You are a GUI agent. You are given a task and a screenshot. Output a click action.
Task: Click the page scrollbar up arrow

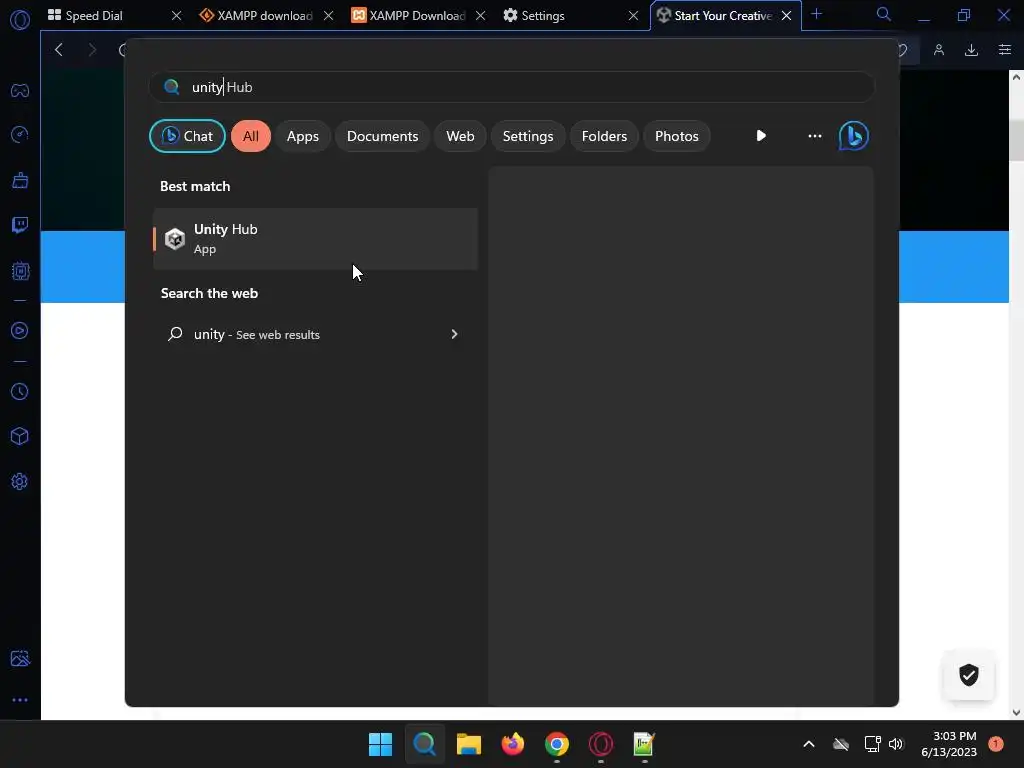(x=1016, y=77)
